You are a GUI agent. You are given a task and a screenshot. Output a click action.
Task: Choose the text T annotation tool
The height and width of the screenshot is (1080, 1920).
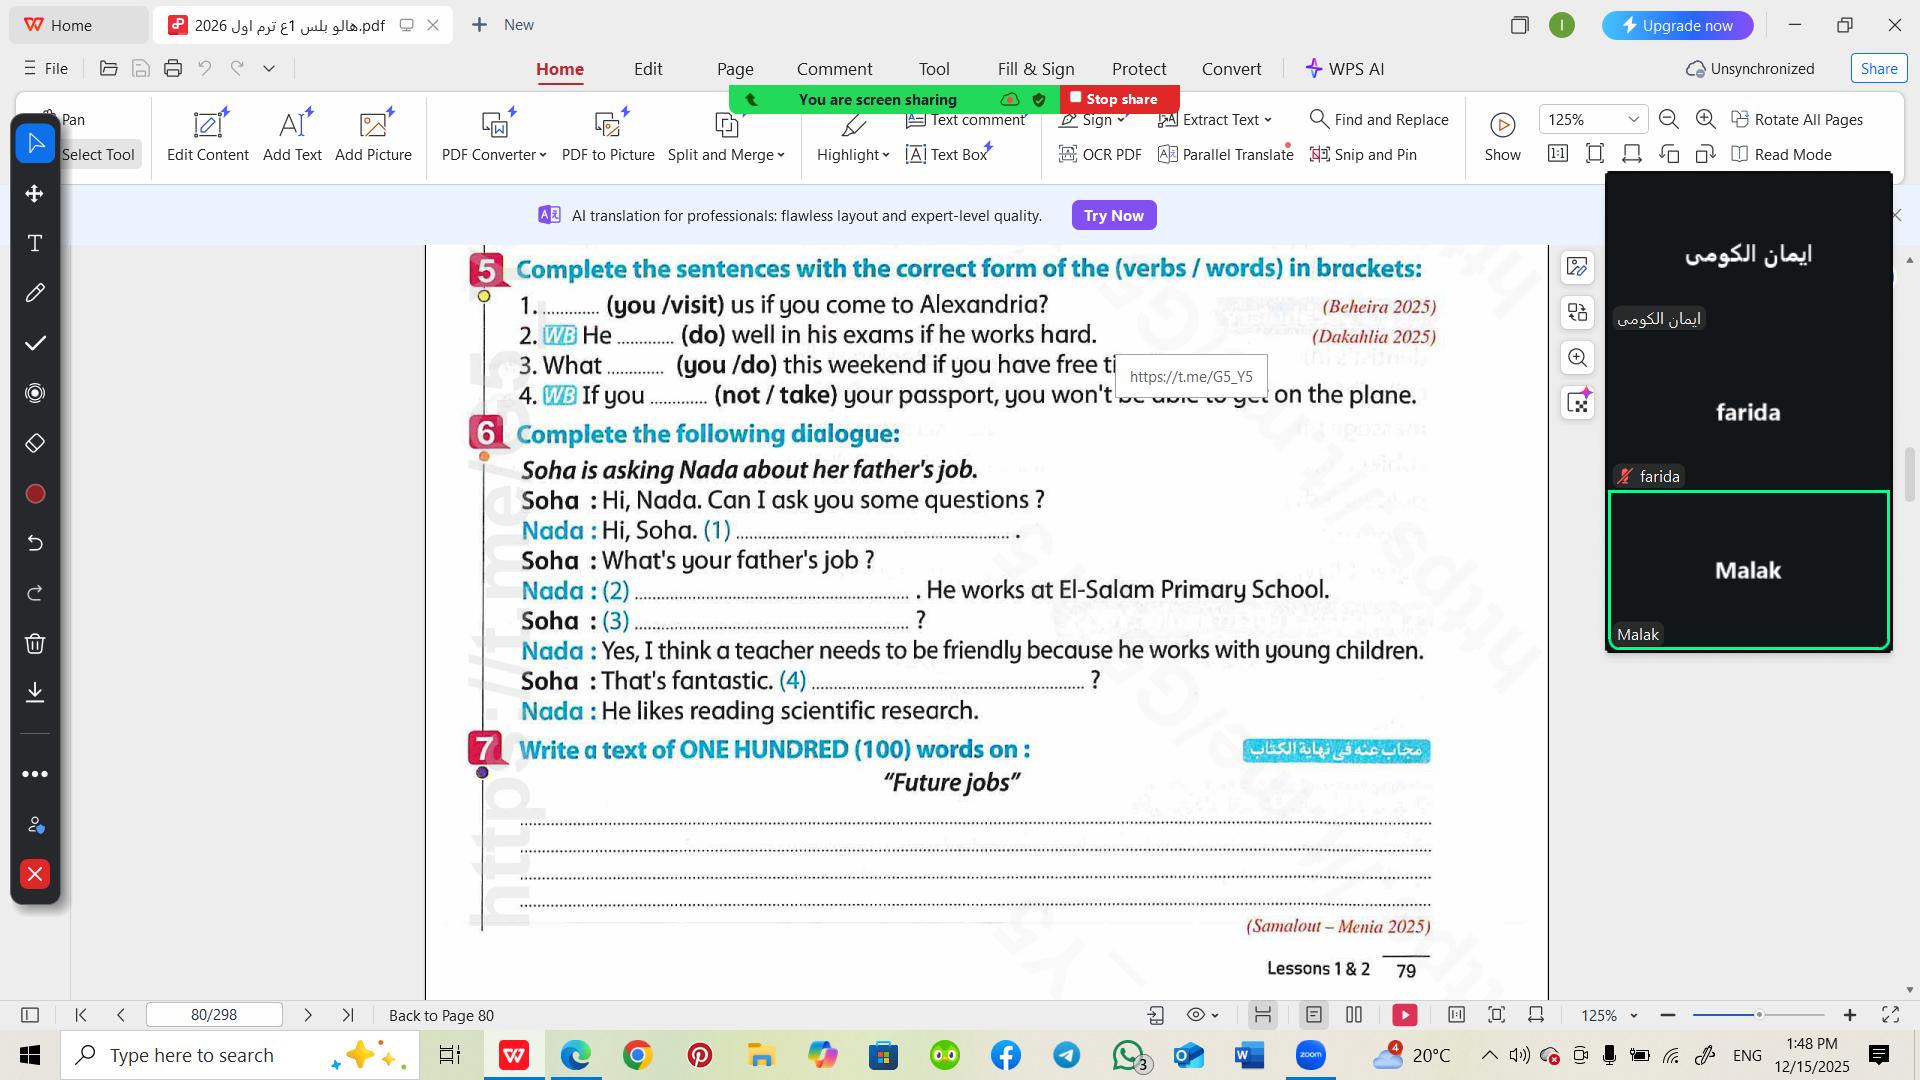coord(35,243)
